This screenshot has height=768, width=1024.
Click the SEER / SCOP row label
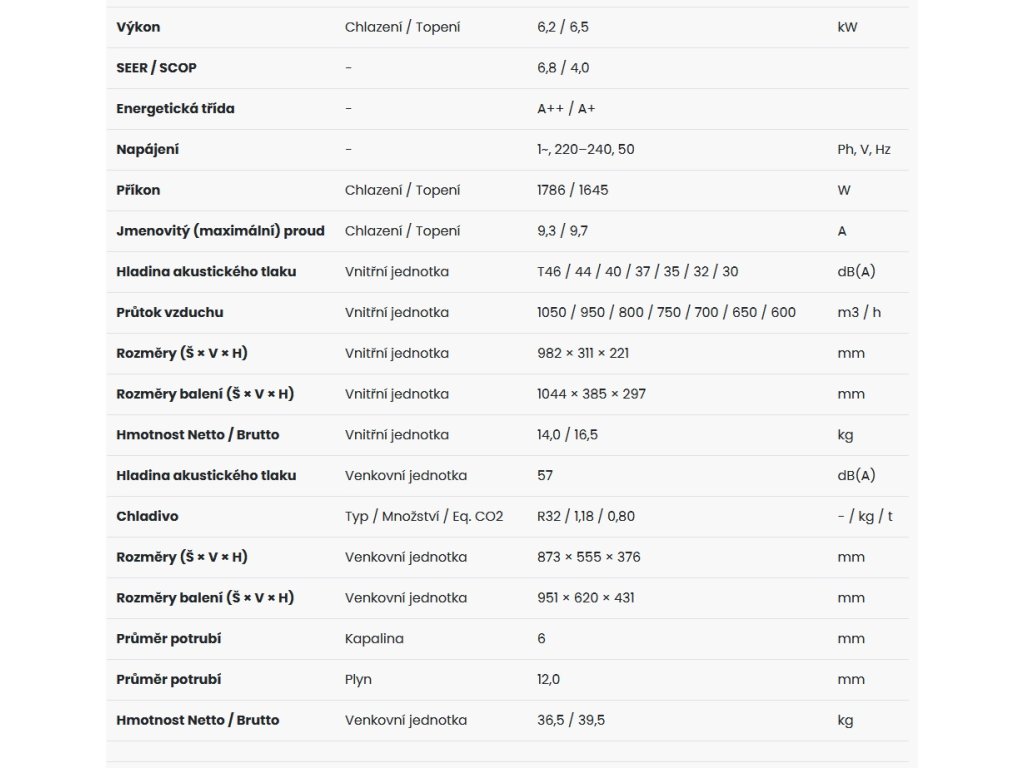[157, 68]
